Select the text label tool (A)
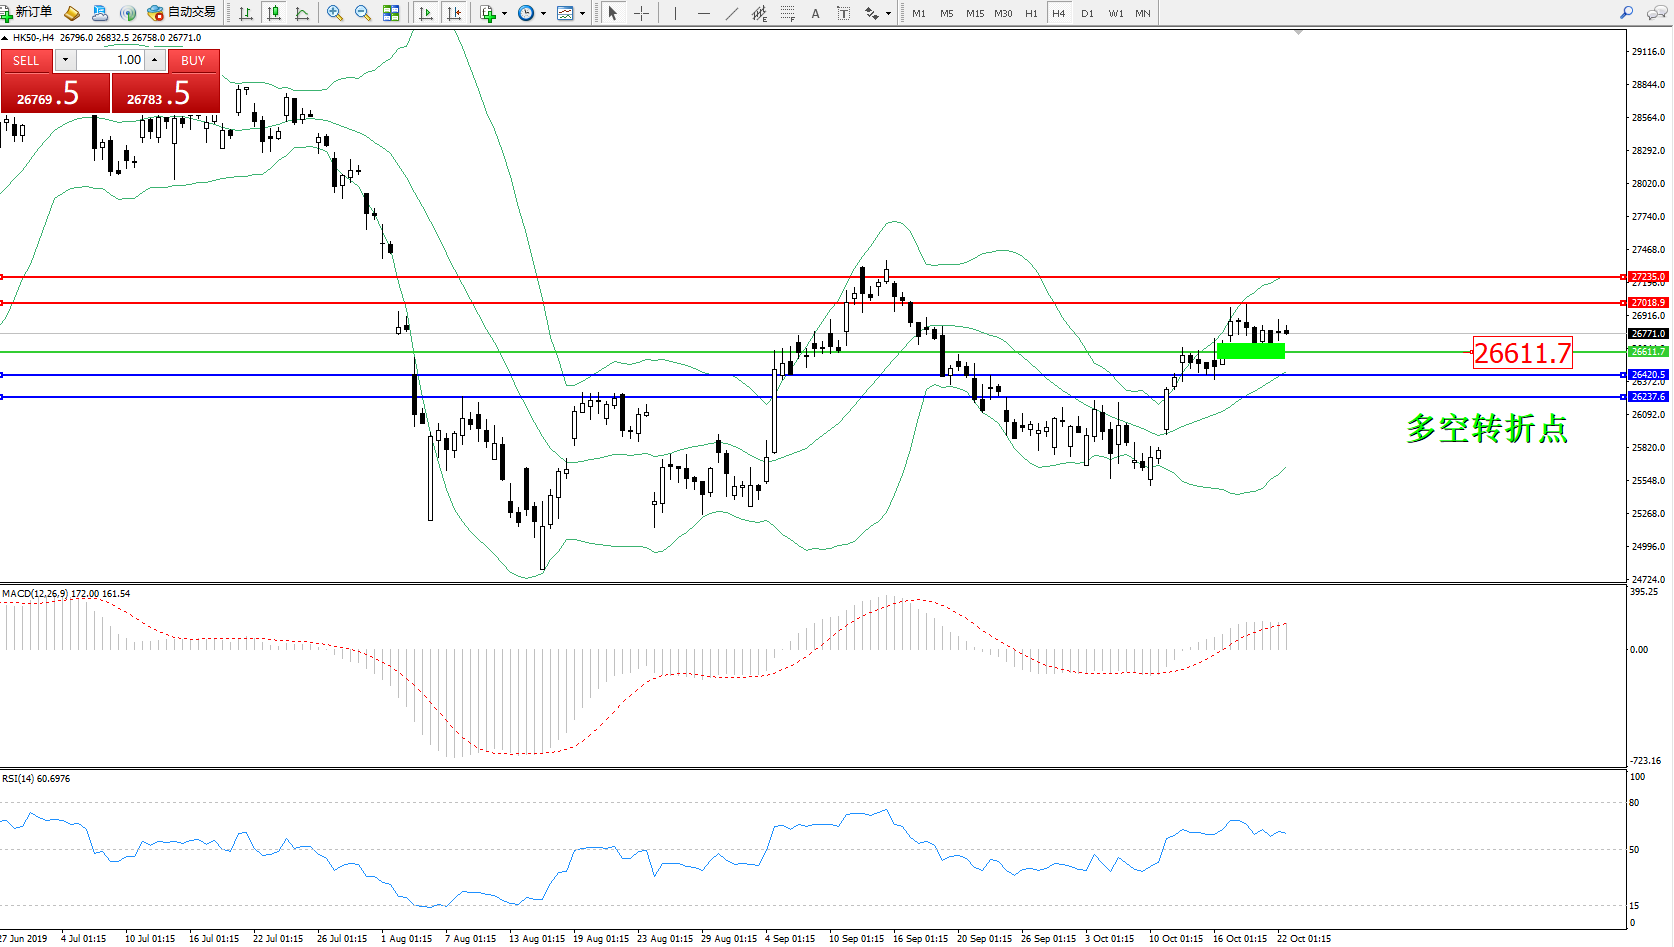Screen dimensions: 1674x947 coord(815,13)
